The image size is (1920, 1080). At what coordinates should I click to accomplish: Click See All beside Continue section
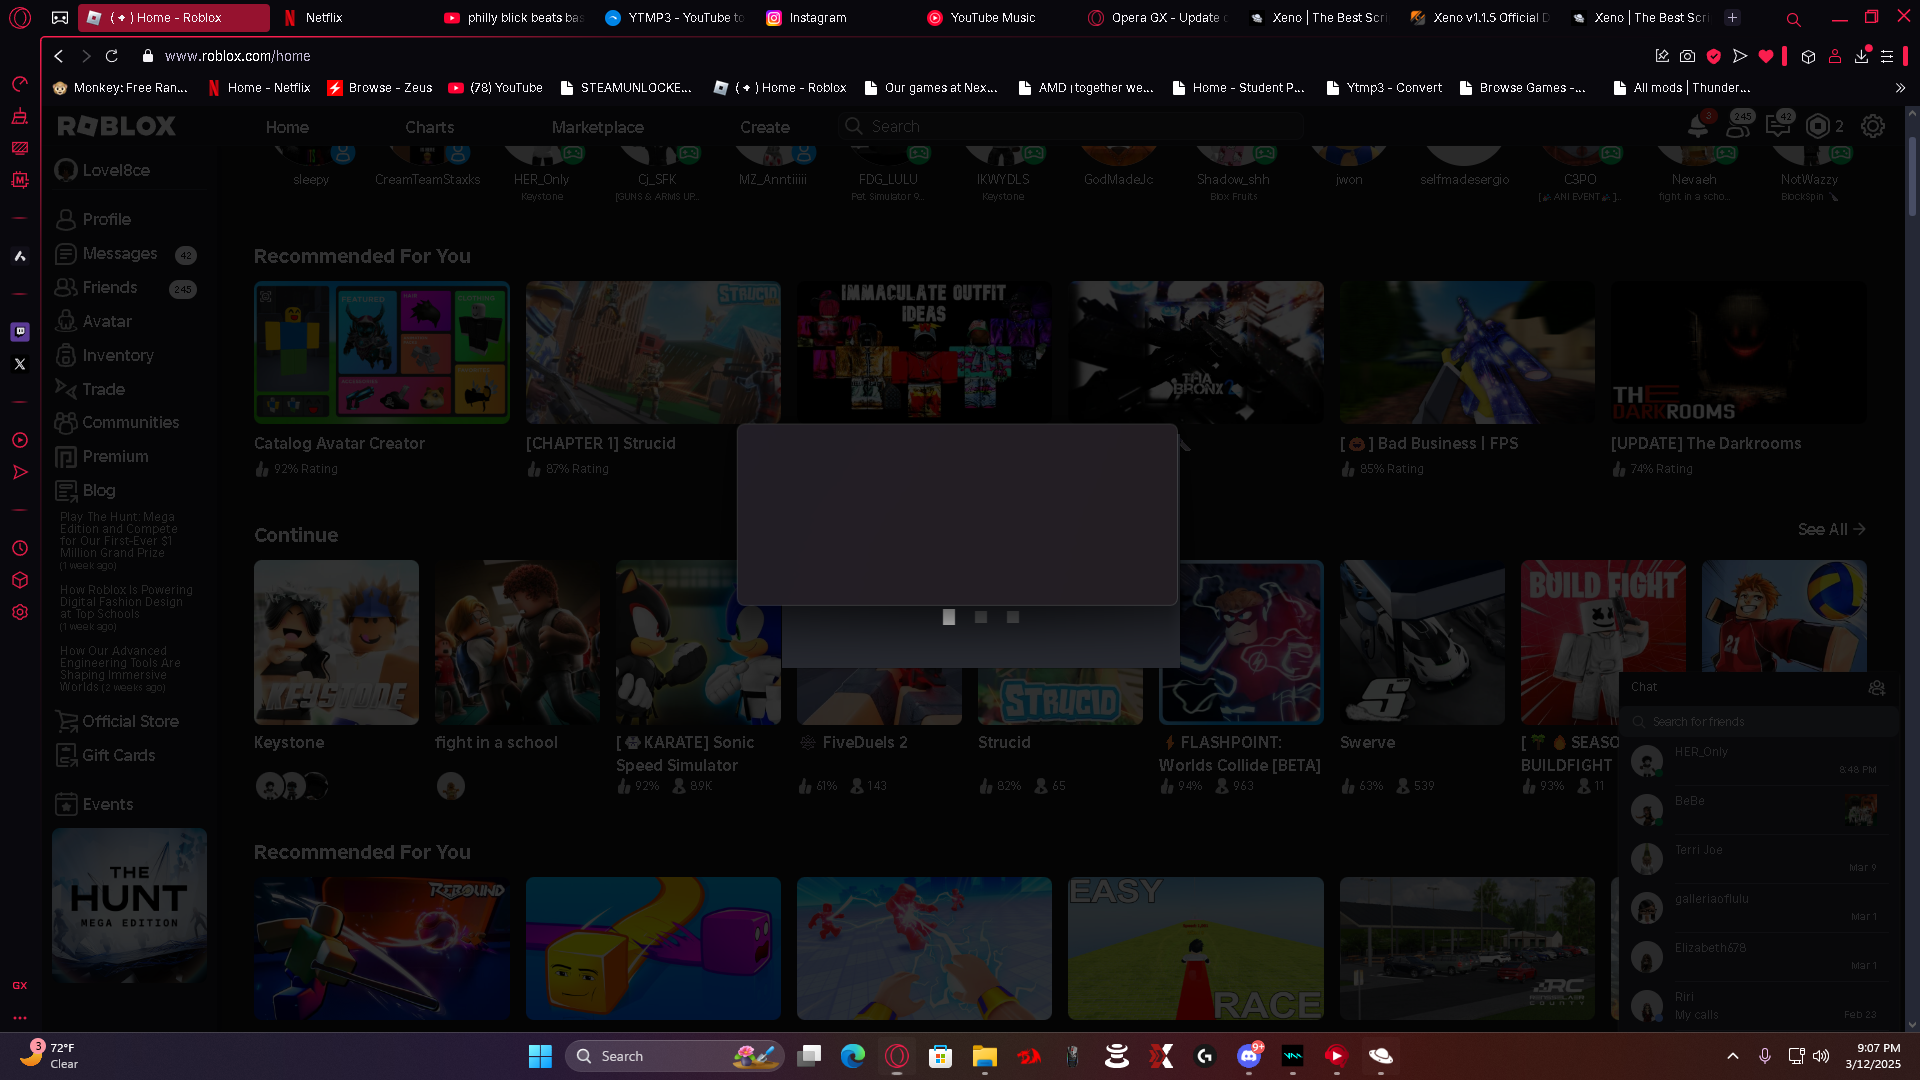pyautogui.click(x=1831, y=530)
